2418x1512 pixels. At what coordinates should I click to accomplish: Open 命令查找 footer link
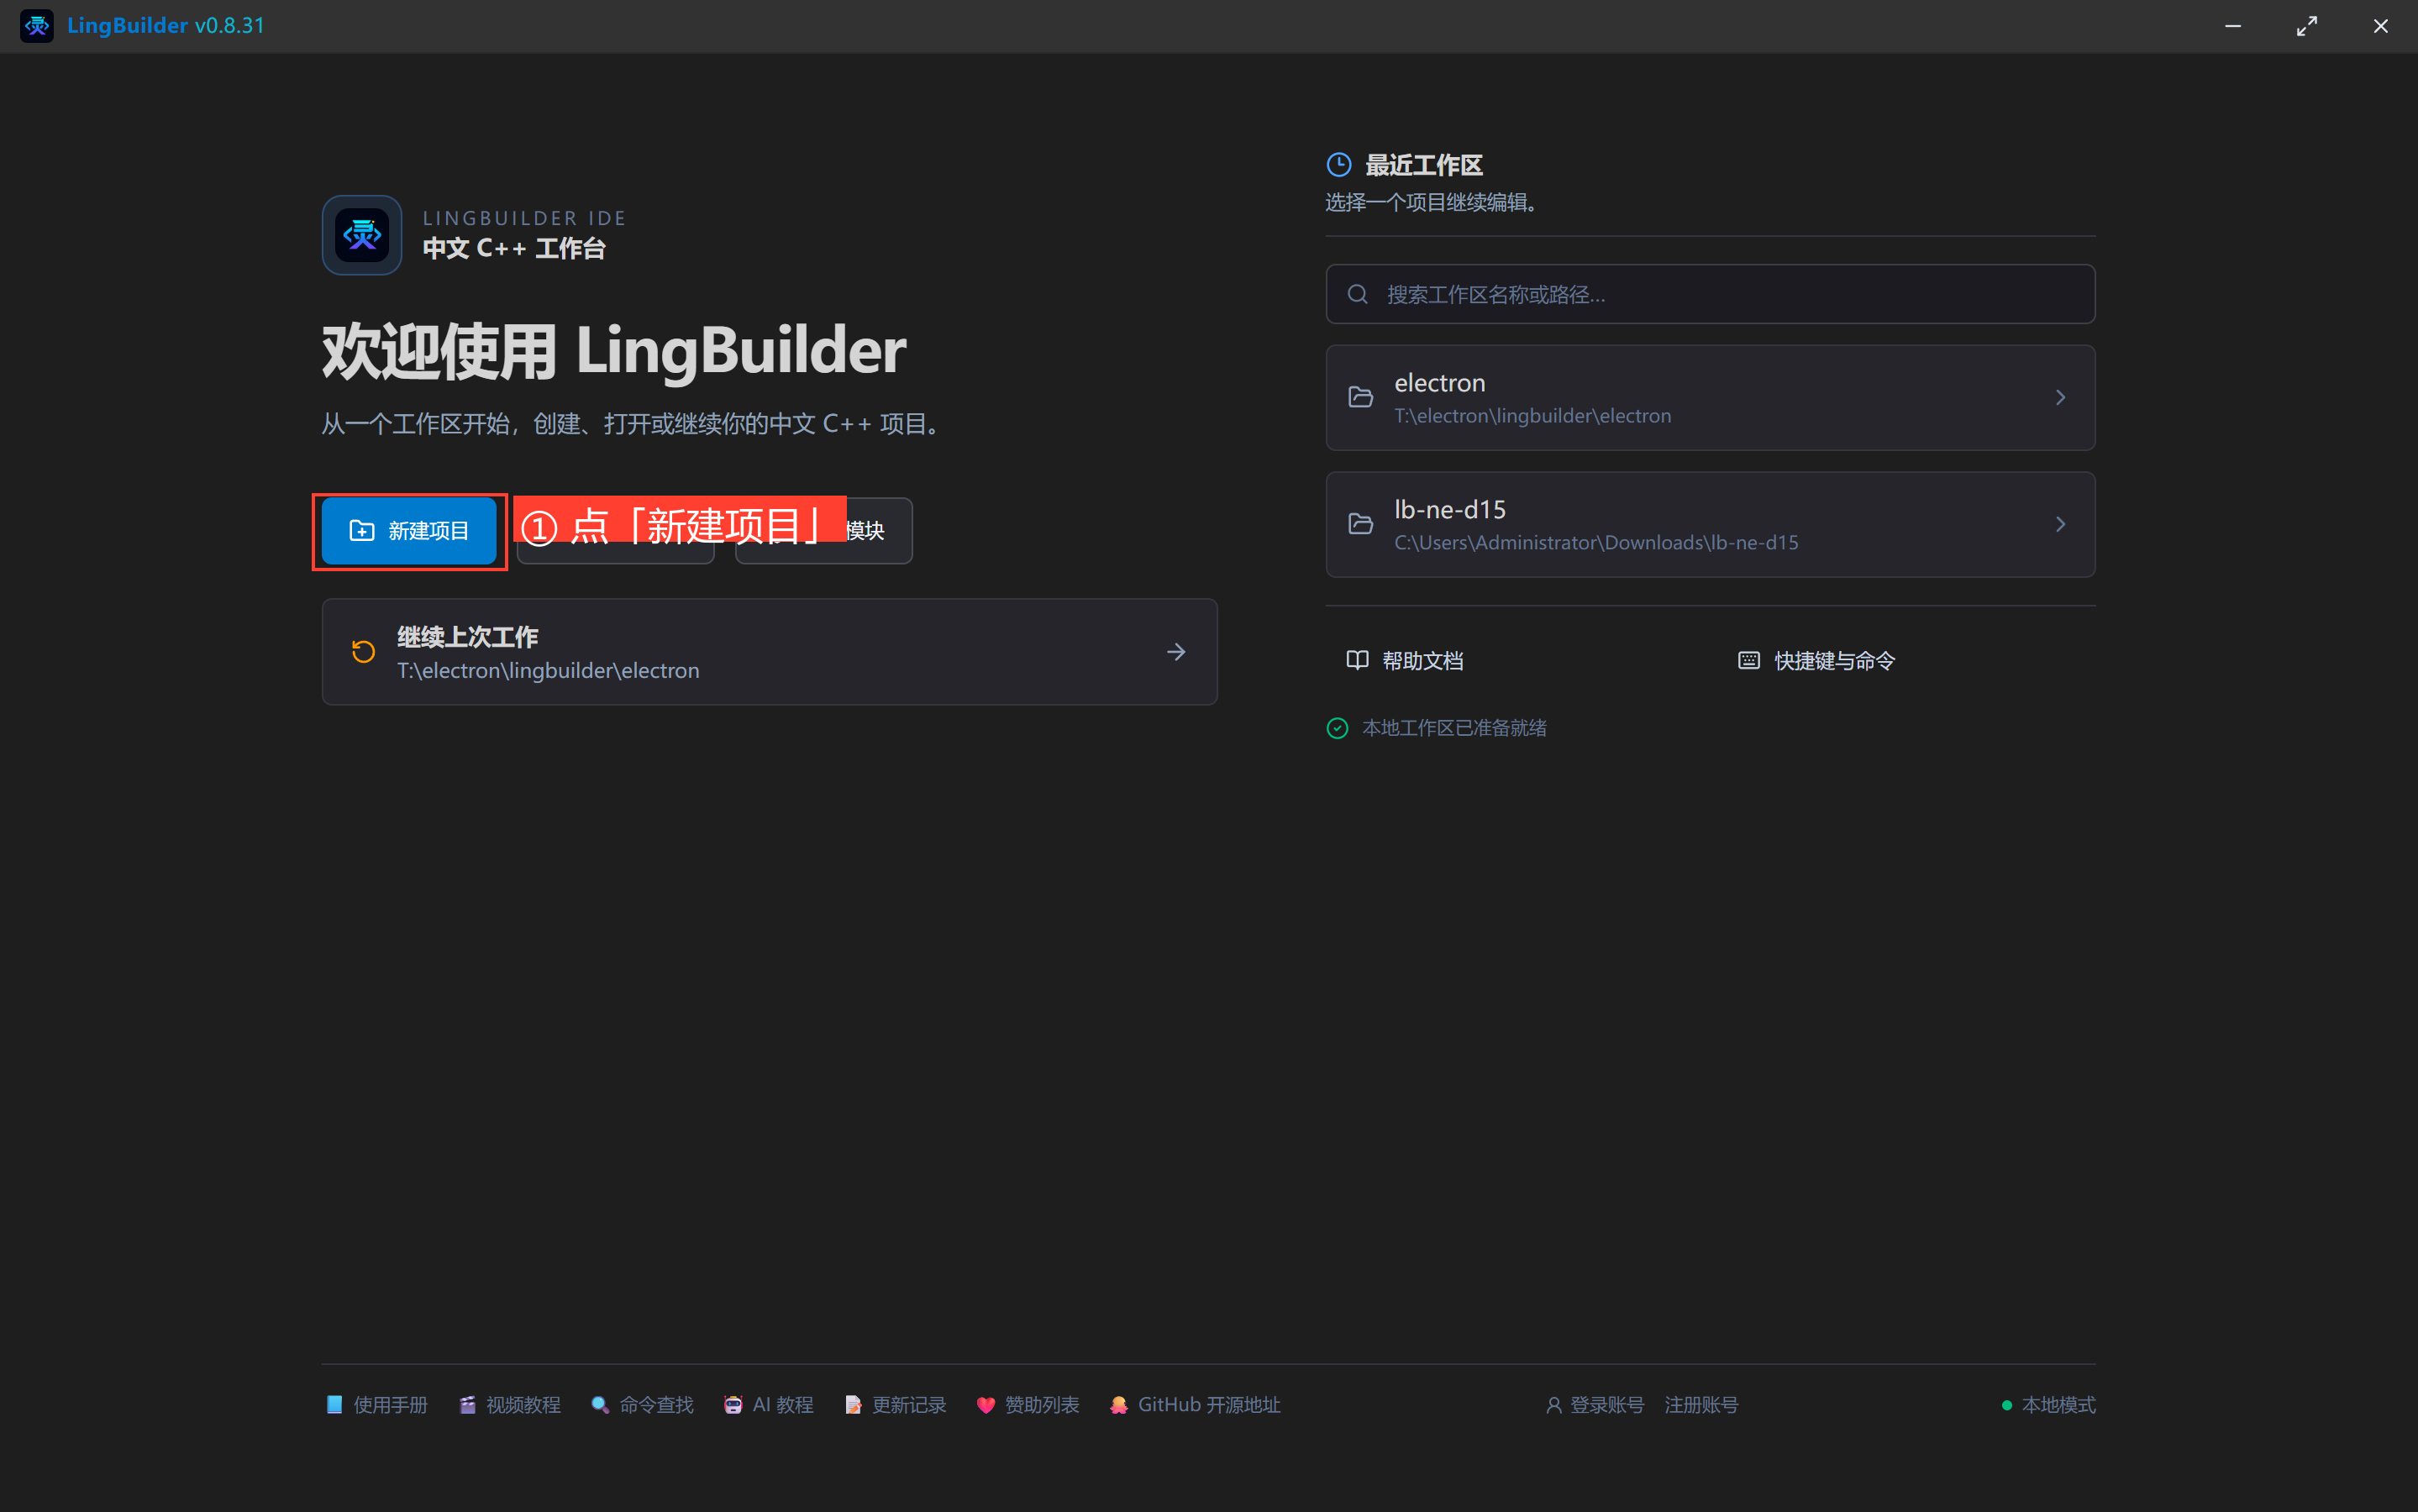(x=642, y=1405)
